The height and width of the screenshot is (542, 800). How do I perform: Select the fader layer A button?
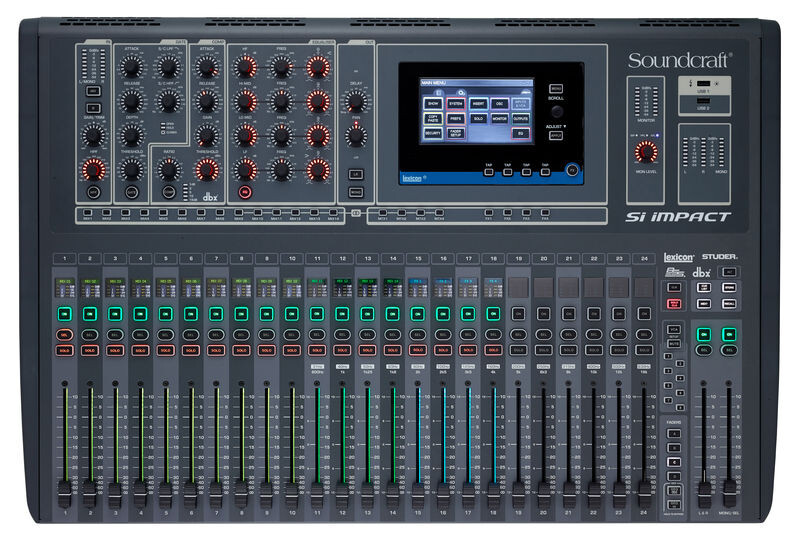(673, 433)
